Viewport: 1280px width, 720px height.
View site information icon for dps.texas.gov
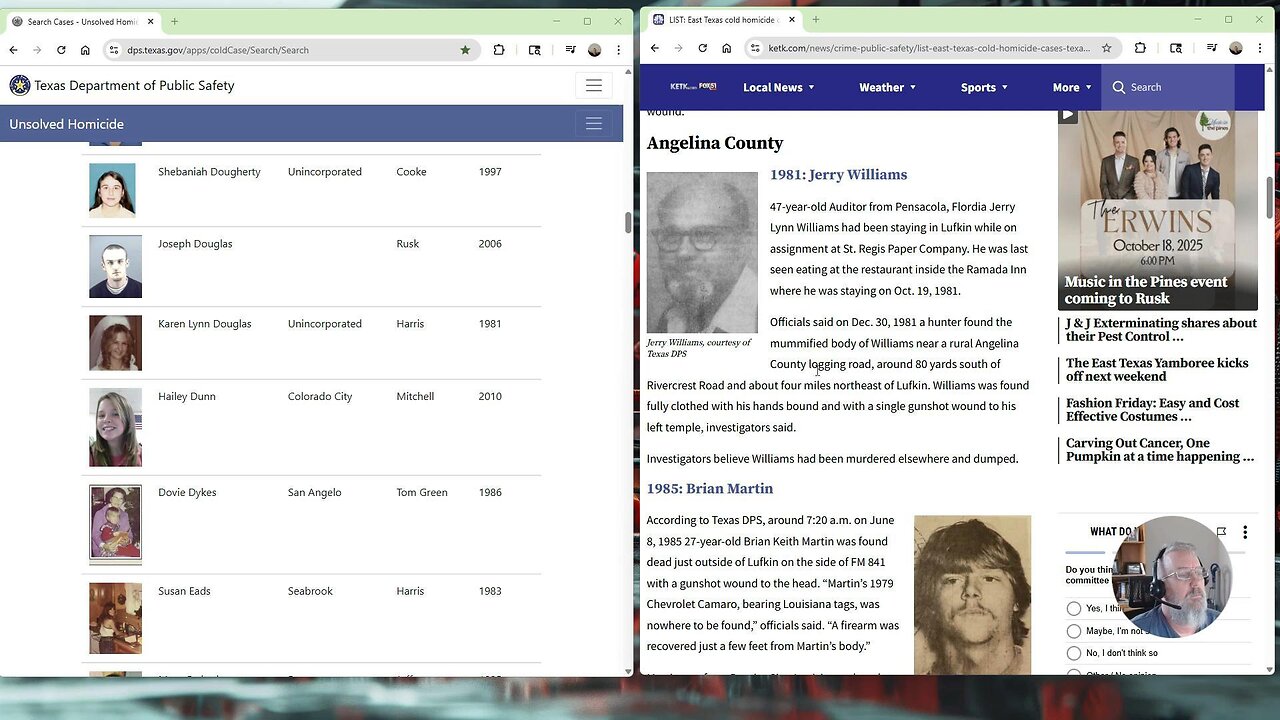114,50
